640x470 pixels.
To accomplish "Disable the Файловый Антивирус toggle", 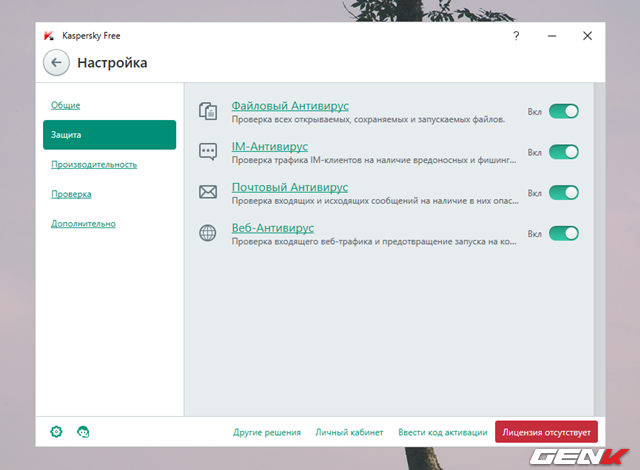I will click(563, 111).
